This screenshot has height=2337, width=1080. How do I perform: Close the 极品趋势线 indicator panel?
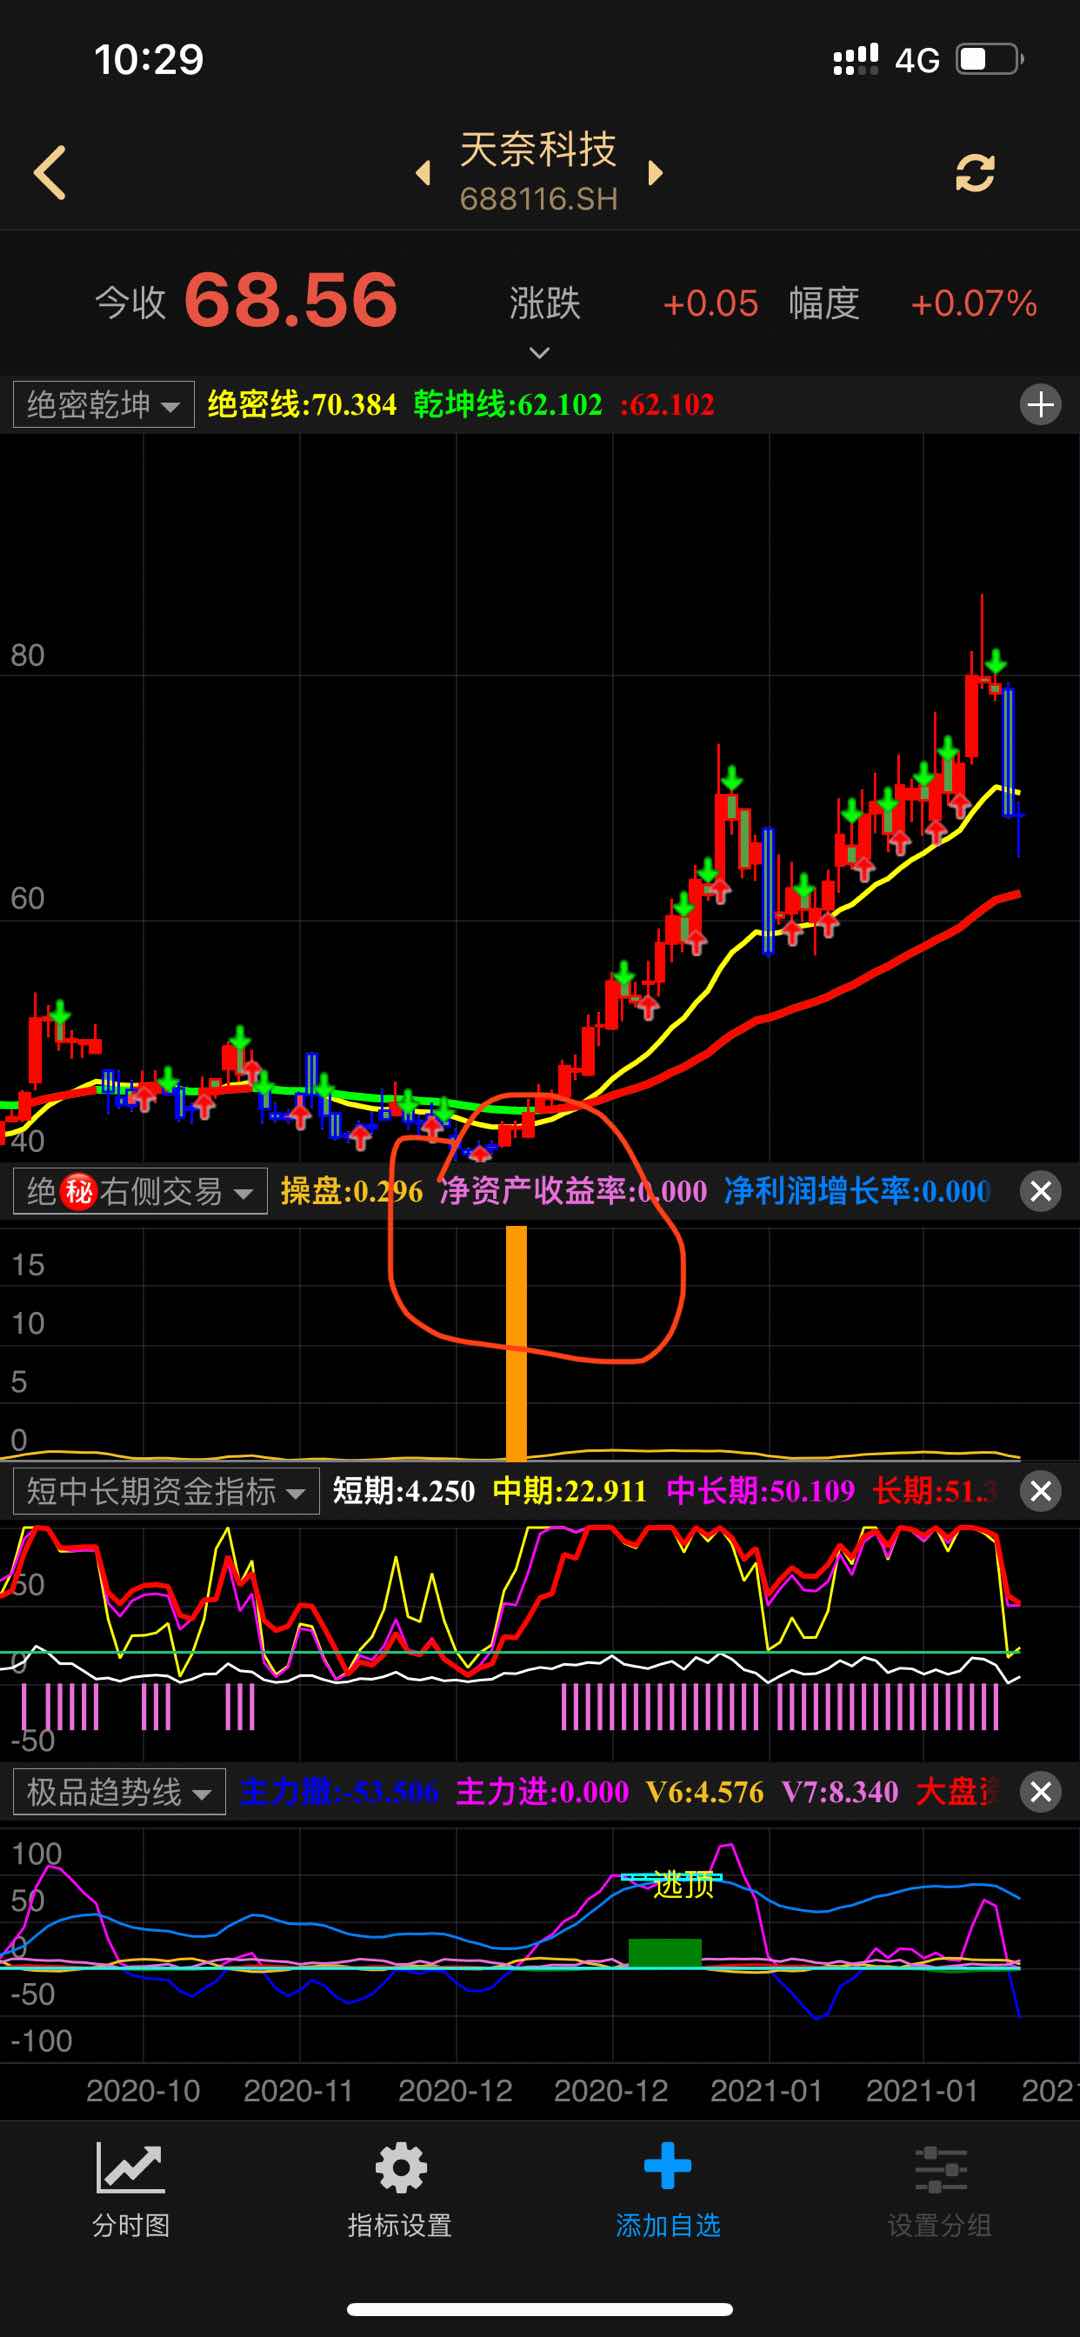[x=1040, y=1791]
